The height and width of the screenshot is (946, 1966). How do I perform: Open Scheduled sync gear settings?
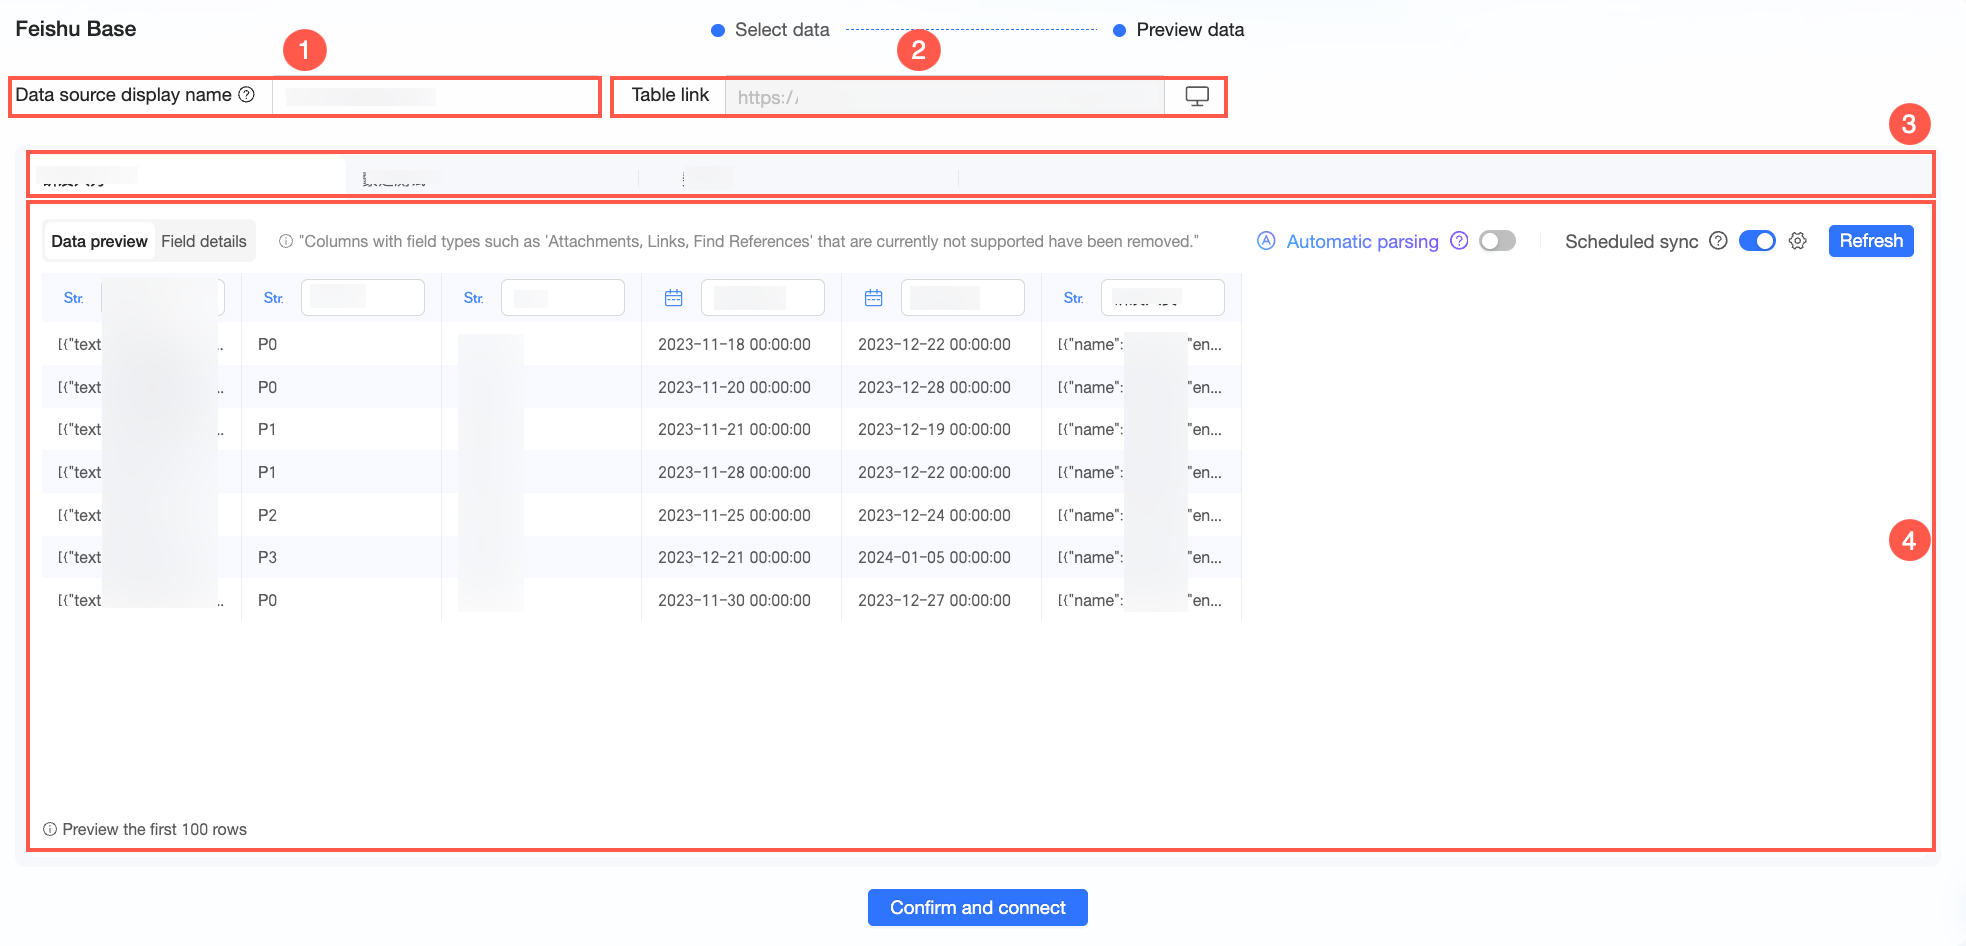(1798, 241)
